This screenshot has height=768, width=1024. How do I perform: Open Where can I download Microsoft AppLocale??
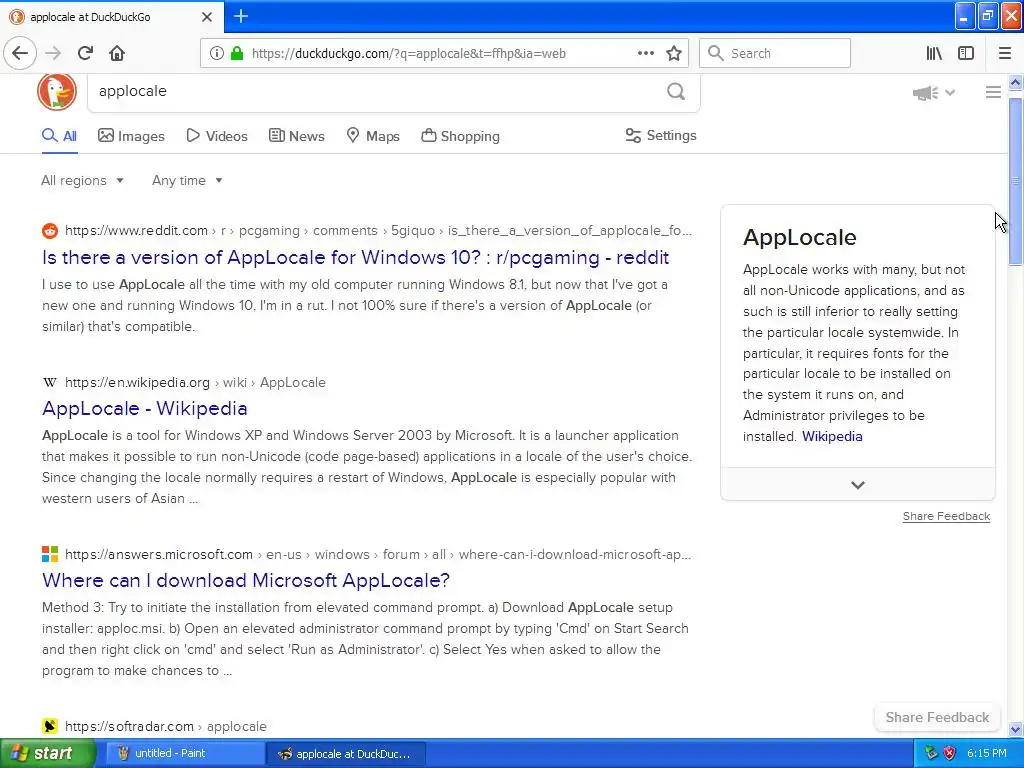(246, 580)
